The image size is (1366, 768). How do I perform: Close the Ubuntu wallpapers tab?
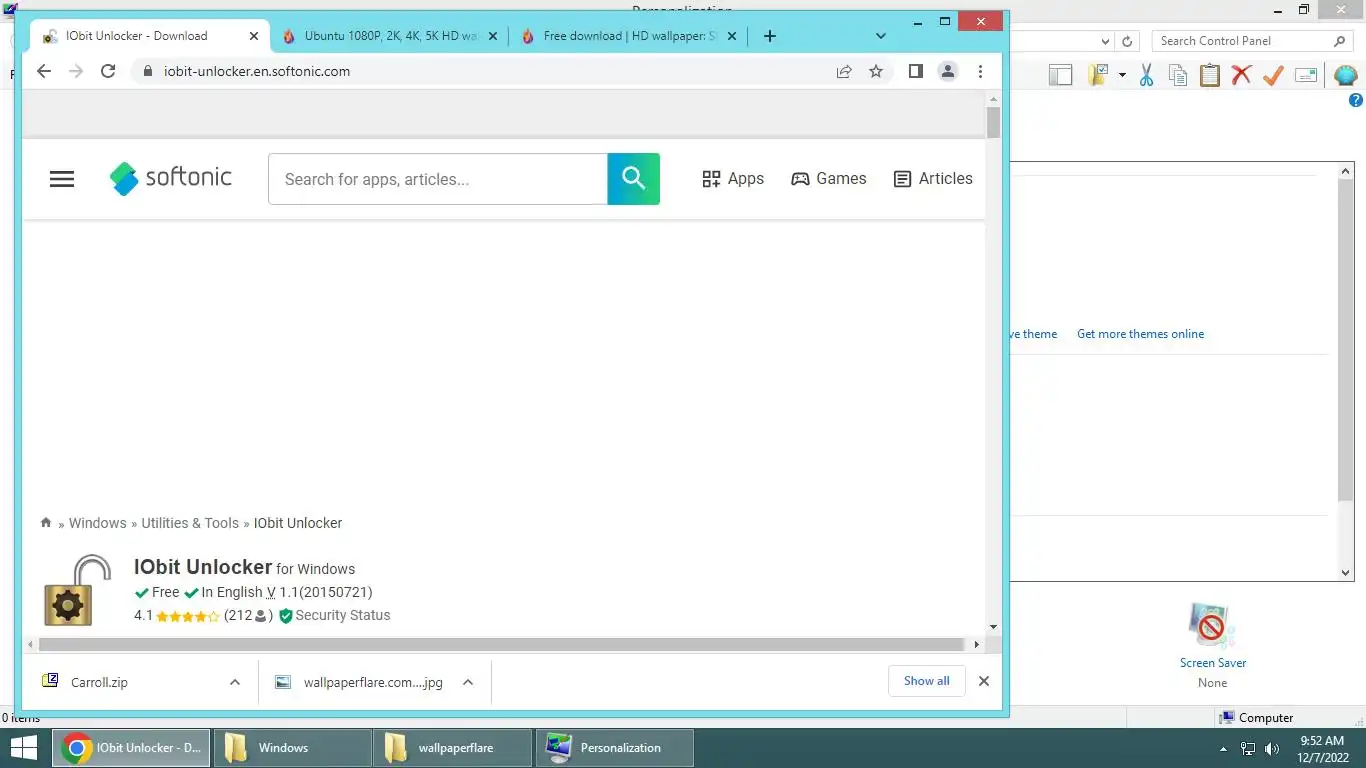point(493,36)
